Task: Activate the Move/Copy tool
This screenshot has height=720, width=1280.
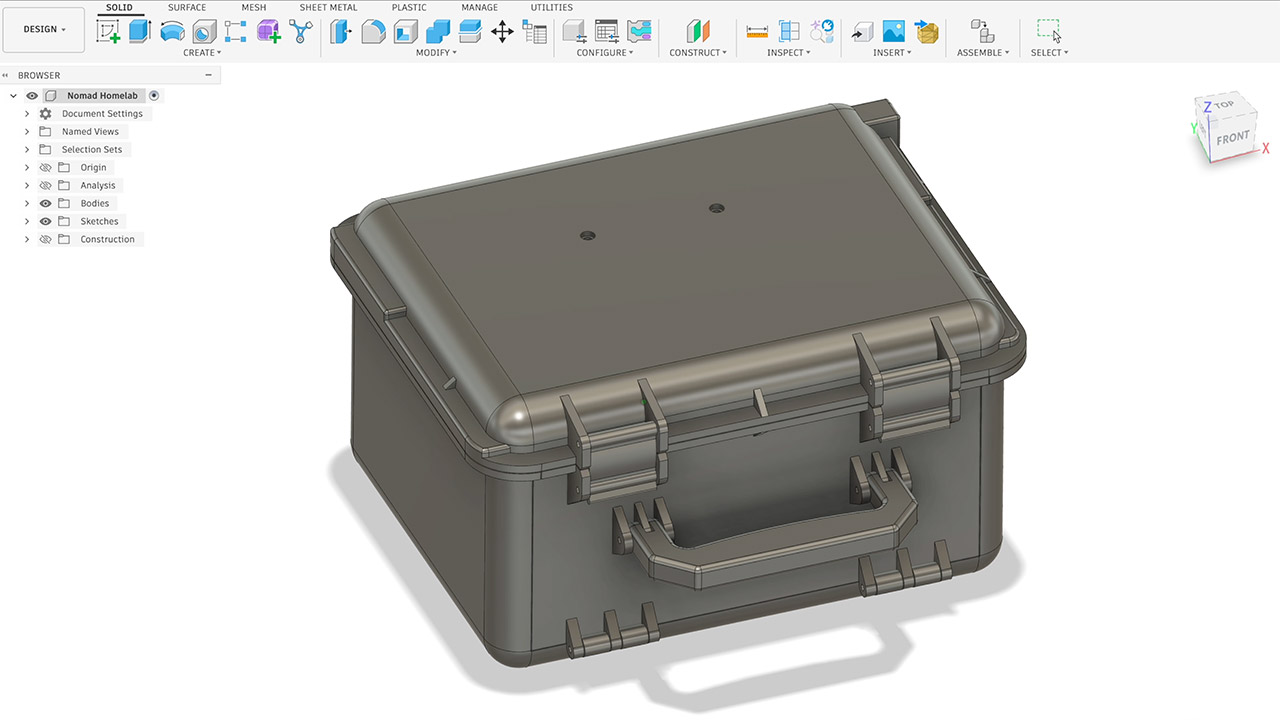Action: coord(502,31)
